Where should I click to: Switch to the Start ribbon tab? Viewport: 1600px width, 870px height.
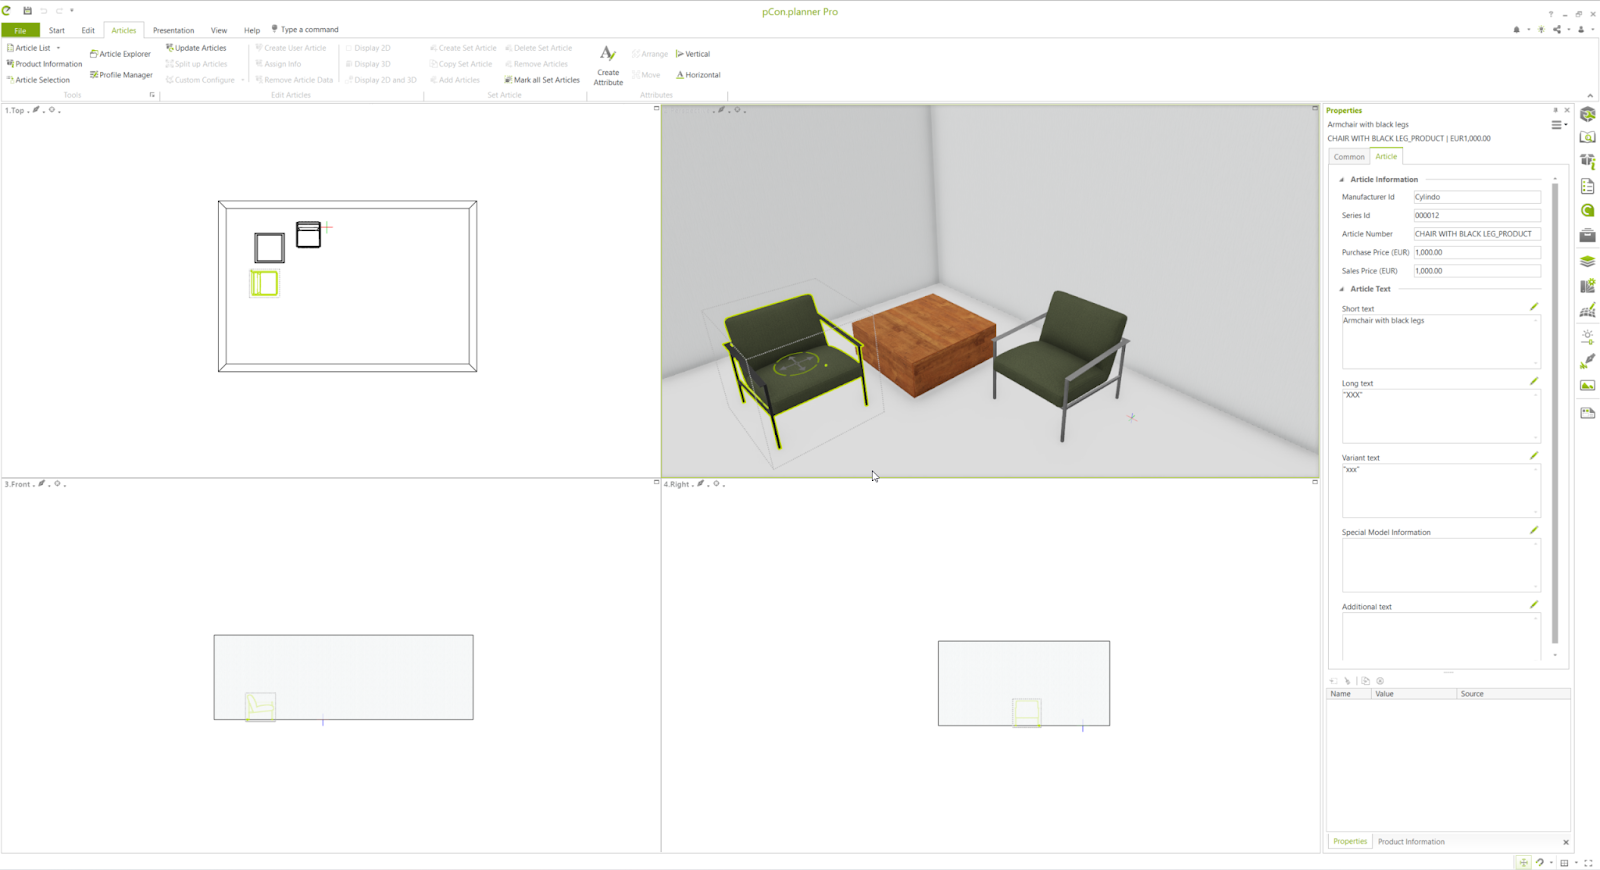point(57,30)
